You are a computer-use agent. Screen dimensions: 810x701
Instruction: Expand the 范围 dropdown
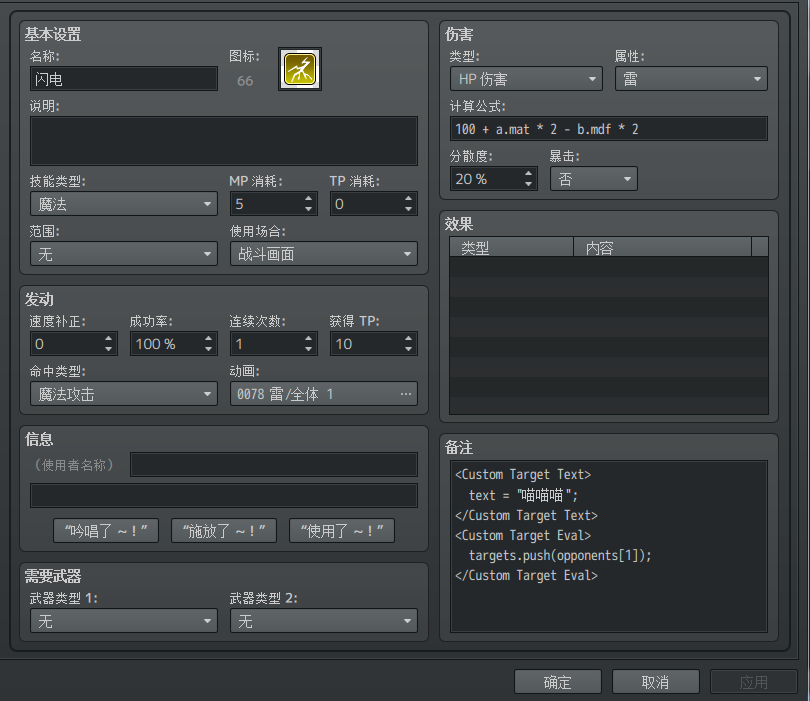(124, 254)
